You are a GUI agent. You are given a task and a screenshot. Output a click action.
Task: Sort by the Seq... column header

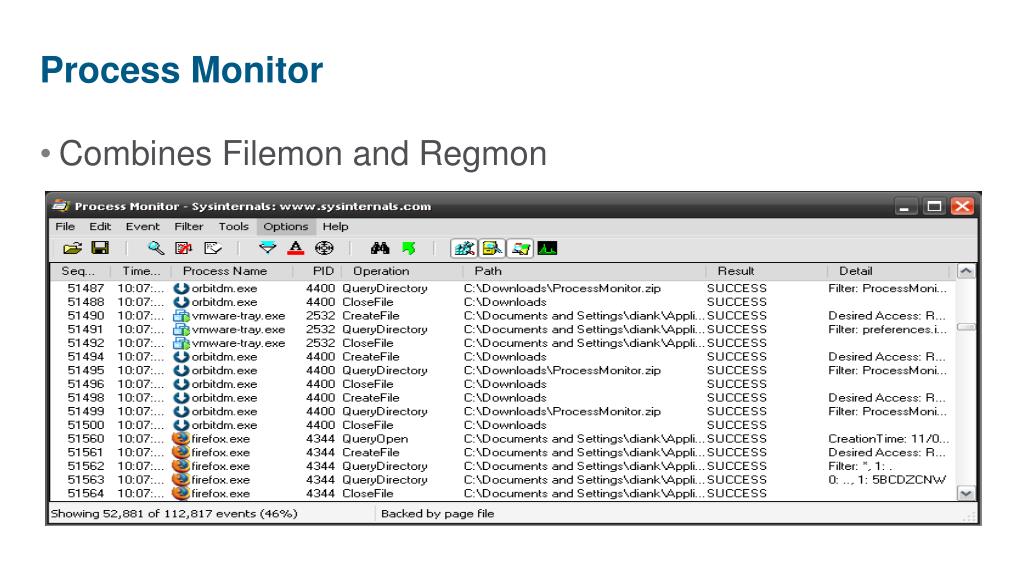[x=78, y=271]
